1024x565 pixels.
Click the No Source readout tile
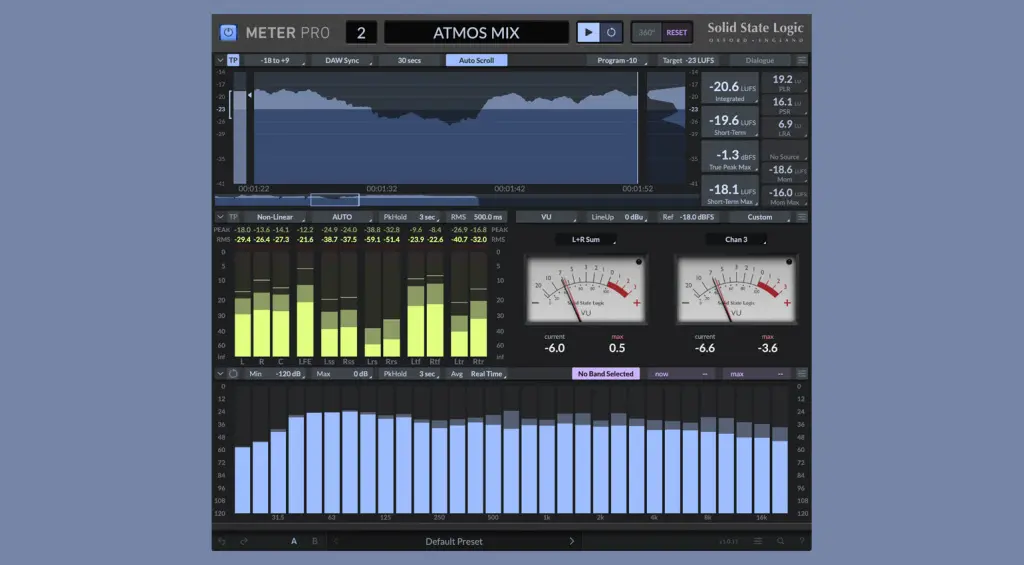click(784, 152)
